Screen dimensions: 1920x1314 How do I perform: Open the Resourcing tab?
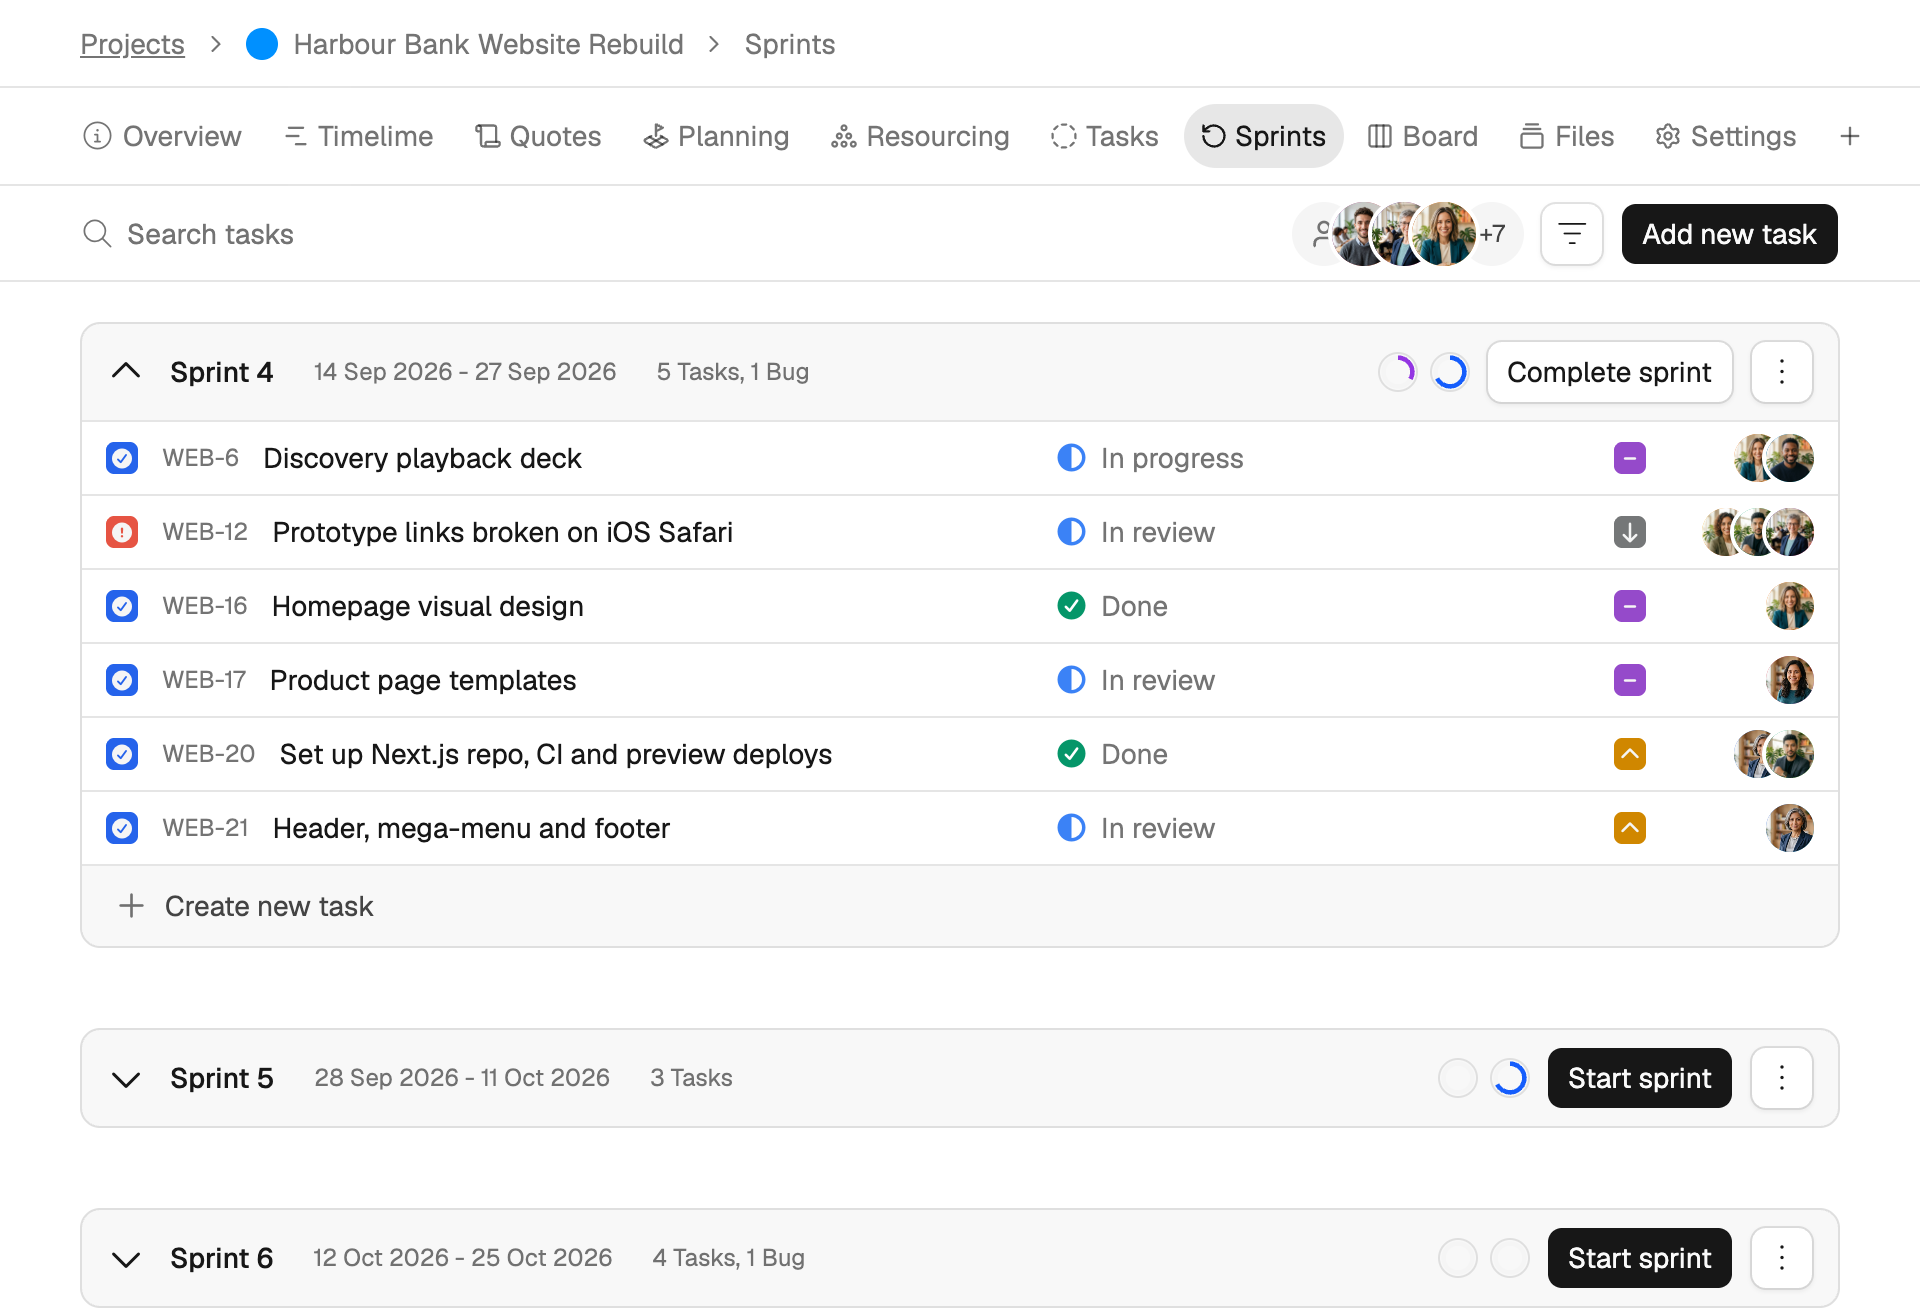click(x=920, y=136)
